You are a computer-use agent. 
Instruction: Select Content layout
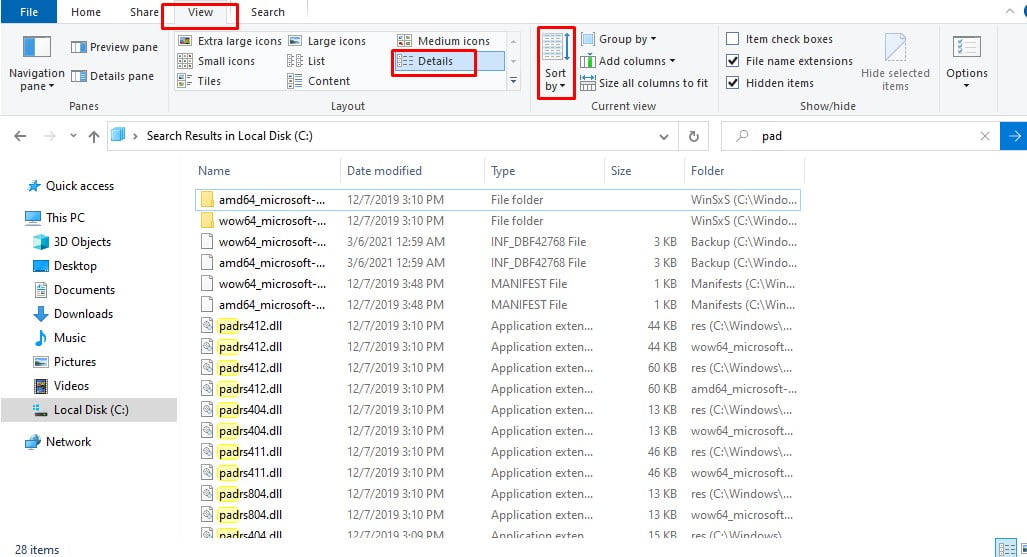pos(319,81)
